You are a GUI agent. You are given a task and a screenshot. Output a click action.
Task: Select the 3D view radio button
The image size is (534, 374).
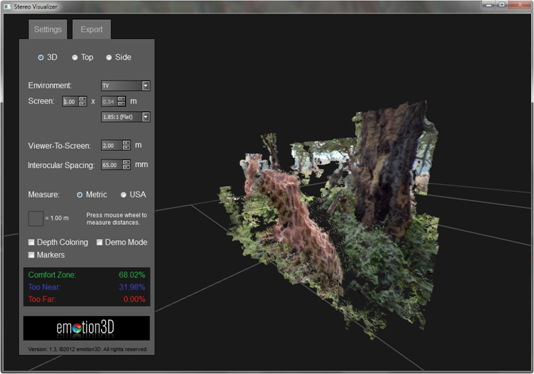(41, 57)
